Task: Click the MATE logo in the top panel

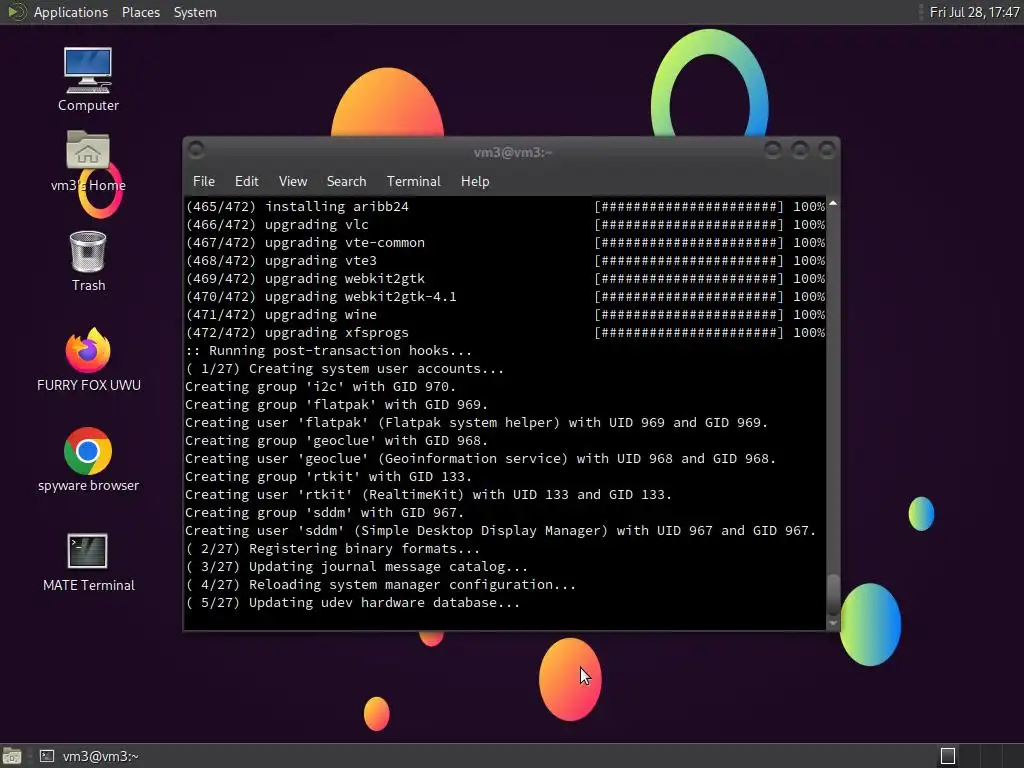Action: pos(16,12)
